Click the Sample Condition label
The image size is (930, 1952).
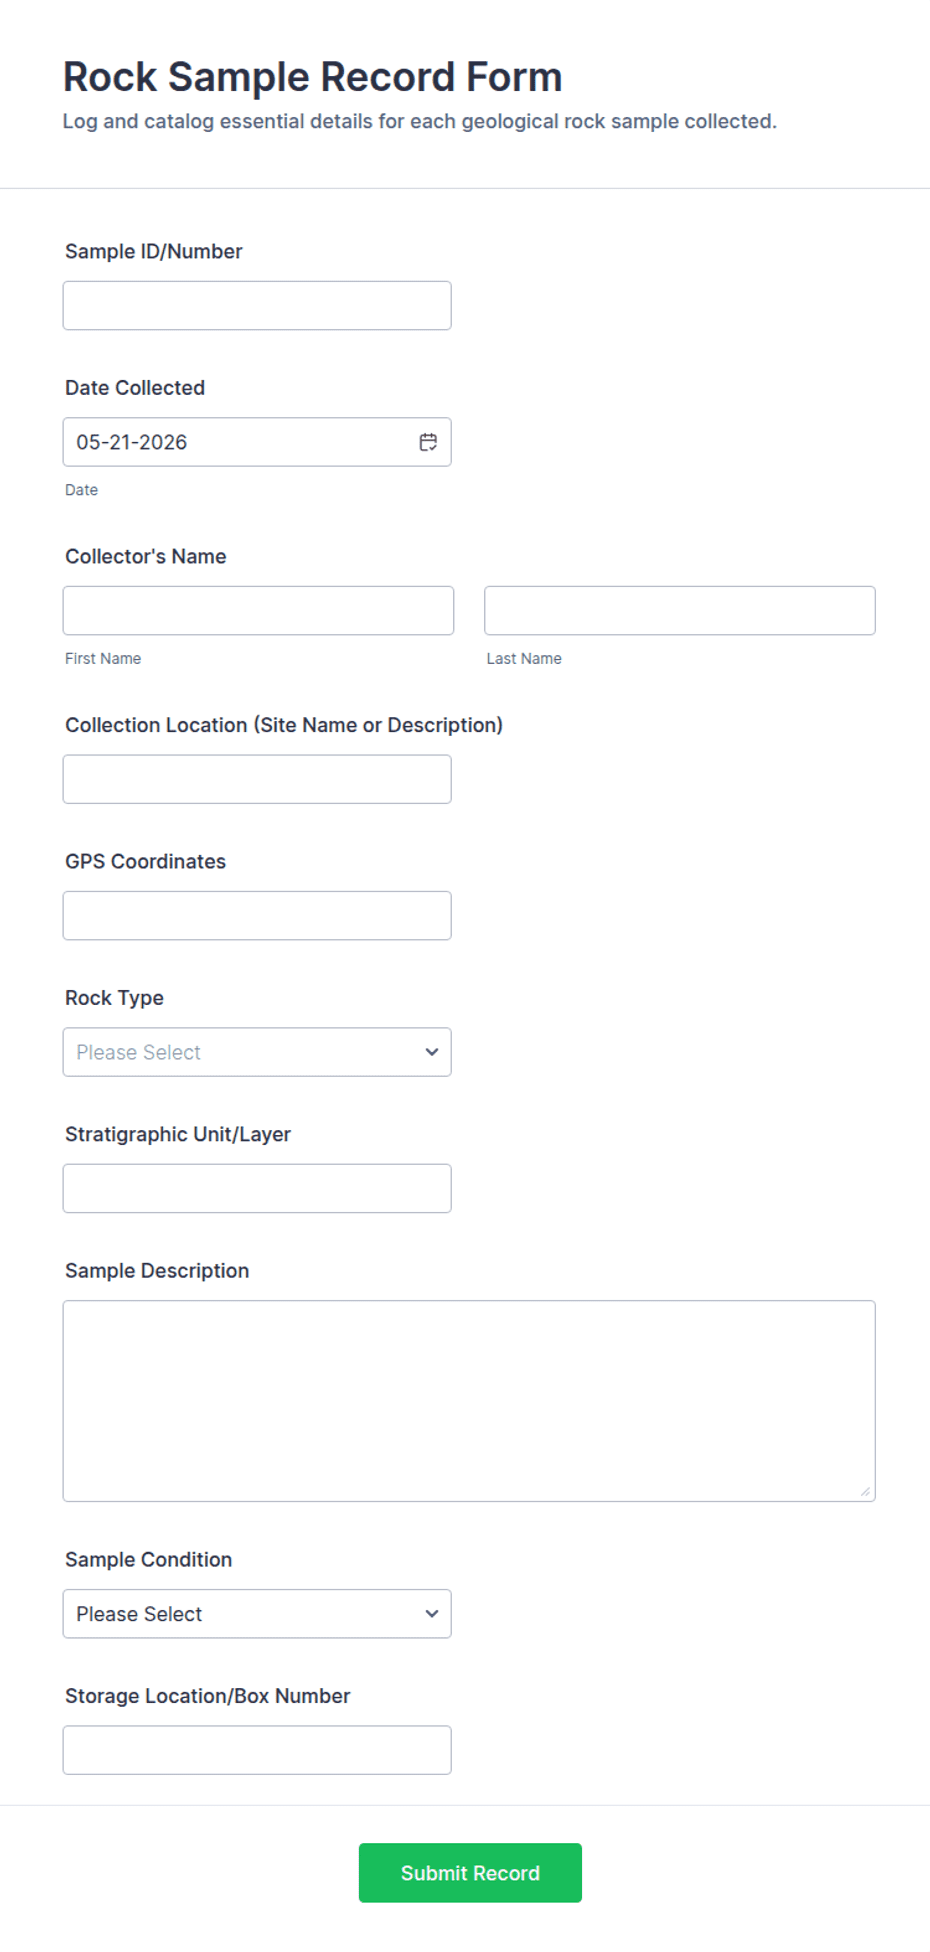point(148,1560)
